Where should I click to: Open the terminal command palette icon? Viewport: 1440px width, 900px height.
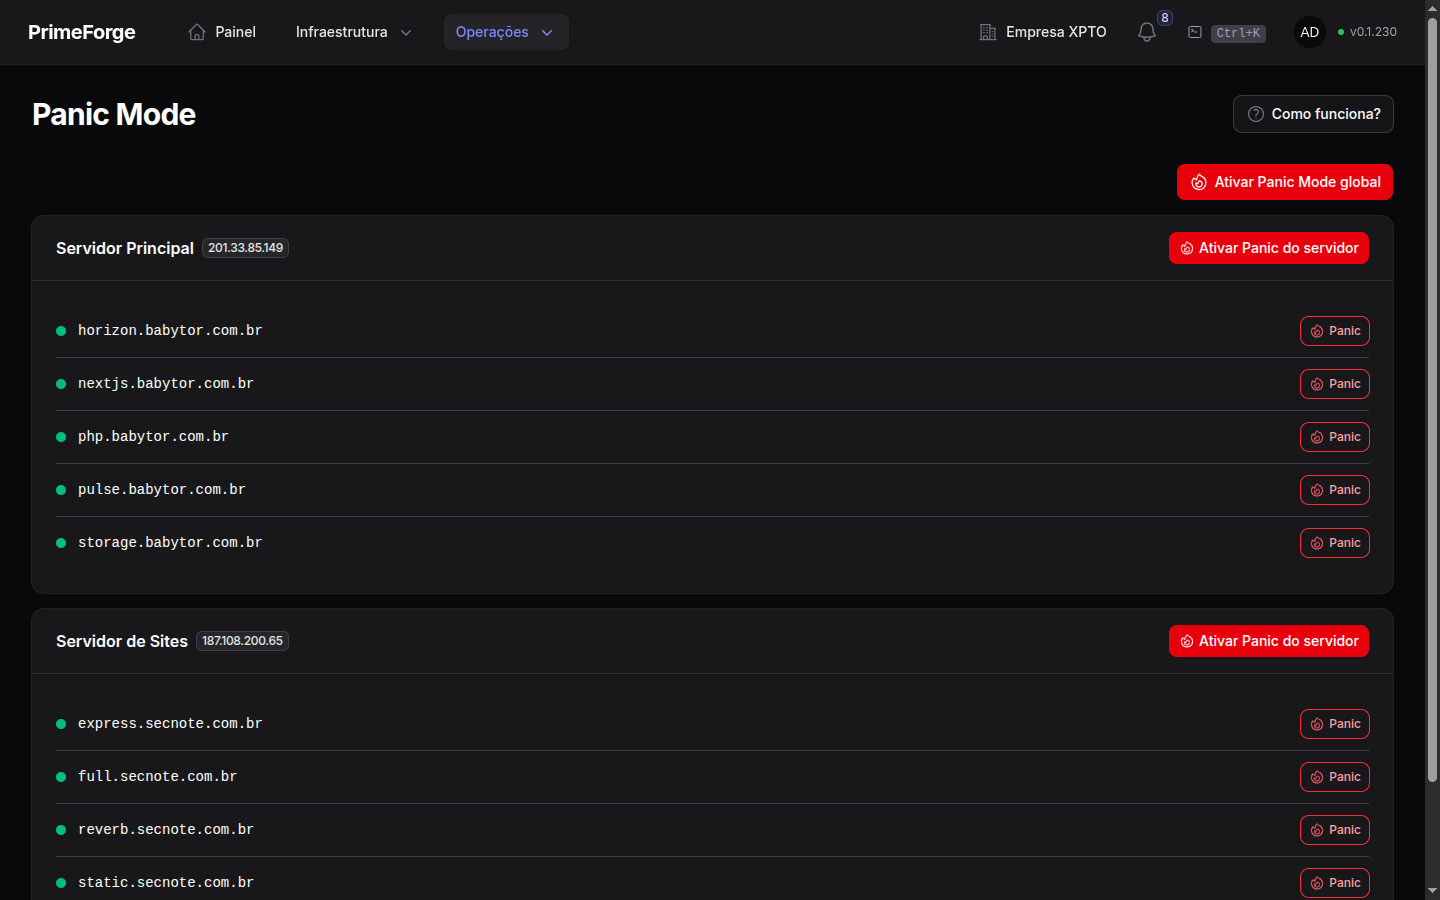coord(1195,32)
